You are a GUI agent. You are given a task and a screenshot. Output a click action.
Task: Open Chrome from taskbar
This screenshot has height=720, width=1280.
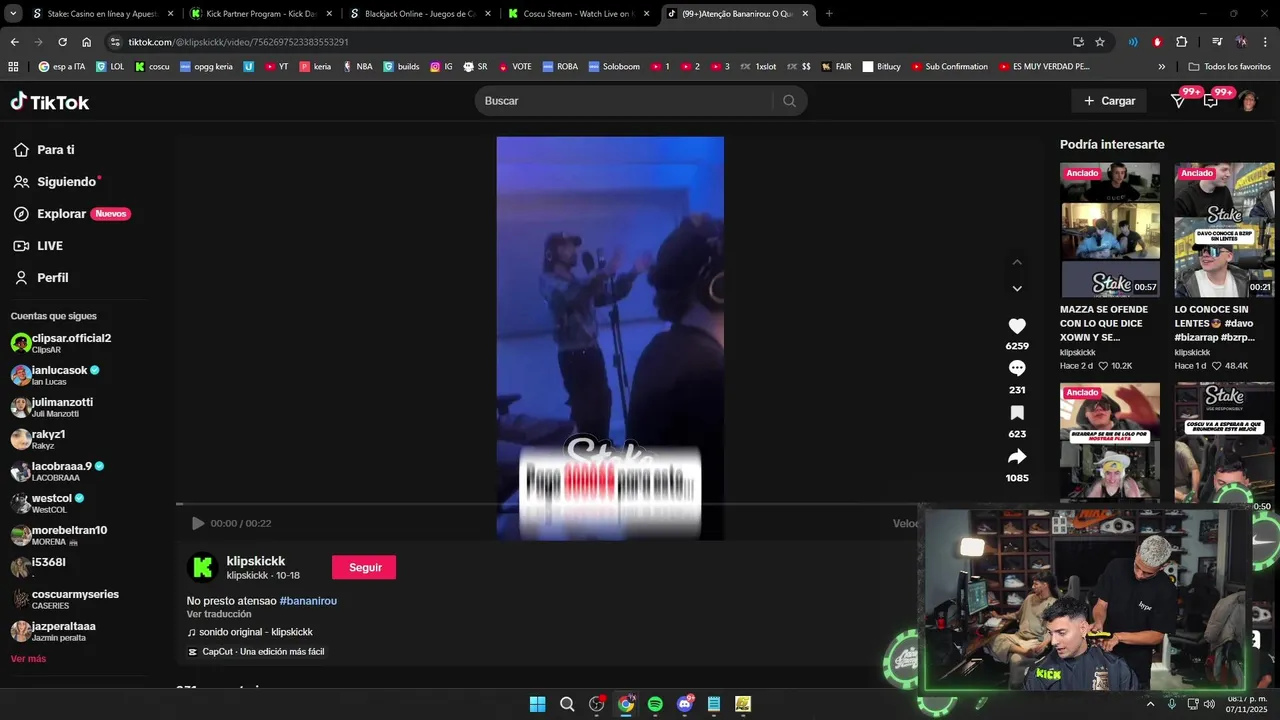click(x=626, y=704)
